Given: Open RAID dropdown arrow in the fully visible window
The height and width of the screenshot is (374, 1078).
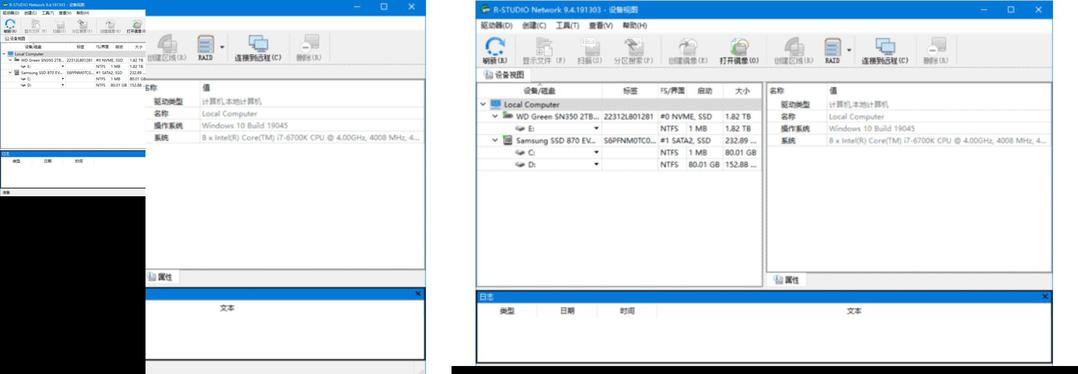Looking at the screenshot, I should click(849, 50).
